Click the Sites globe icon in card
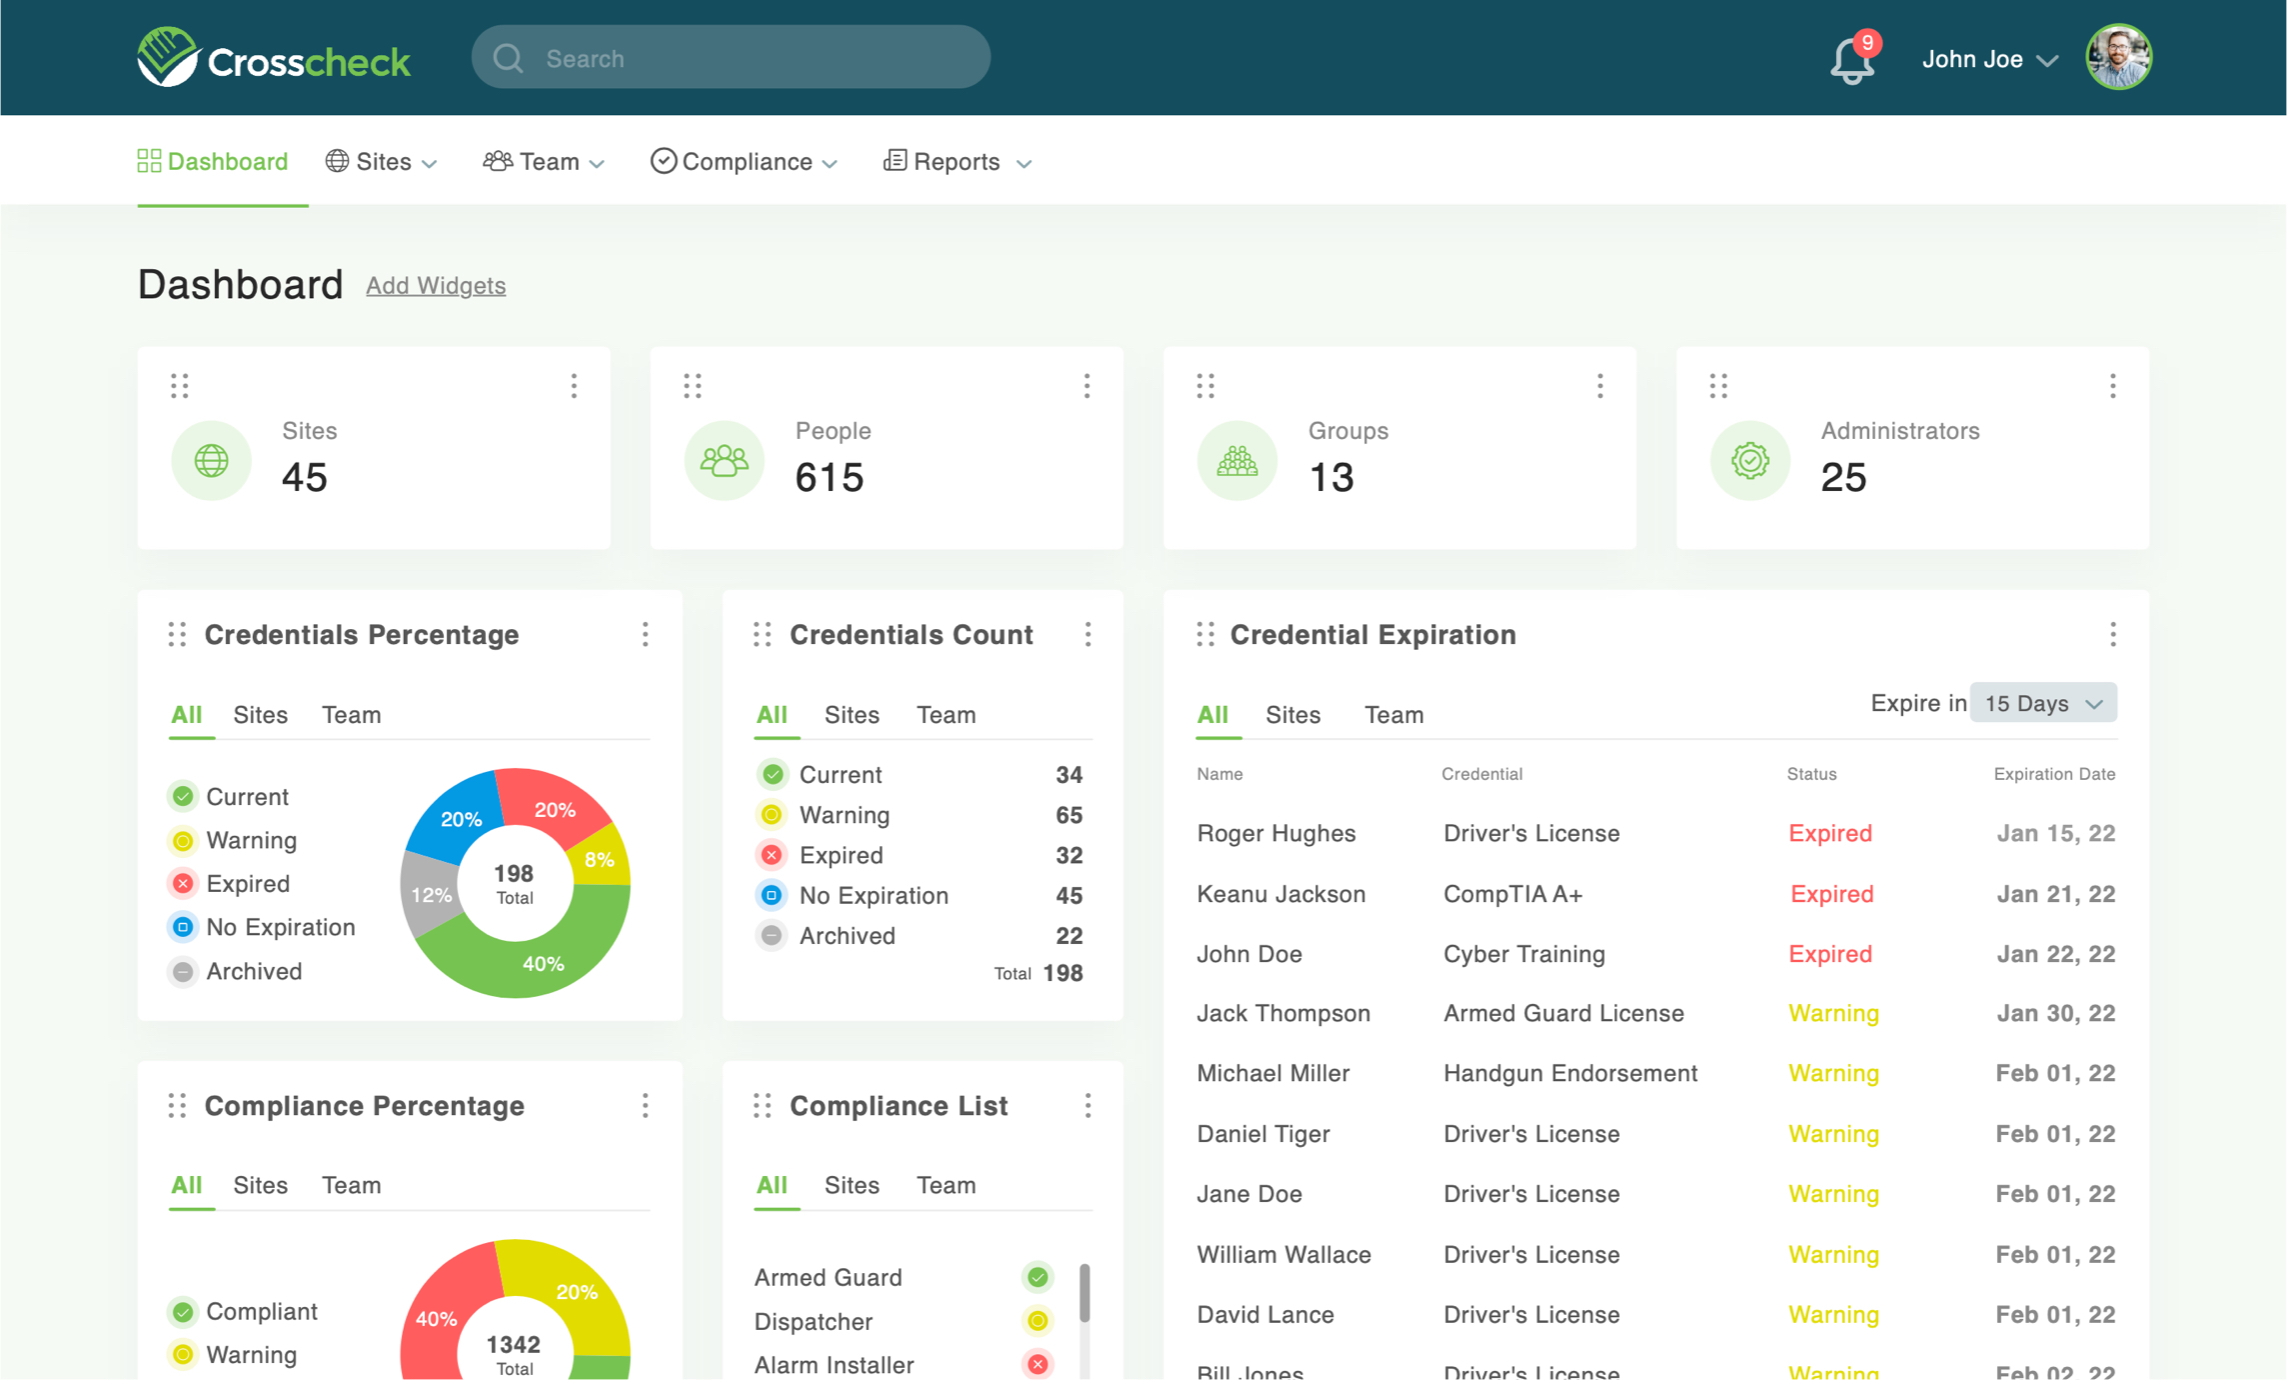2288x1380 pixels. 211,460
